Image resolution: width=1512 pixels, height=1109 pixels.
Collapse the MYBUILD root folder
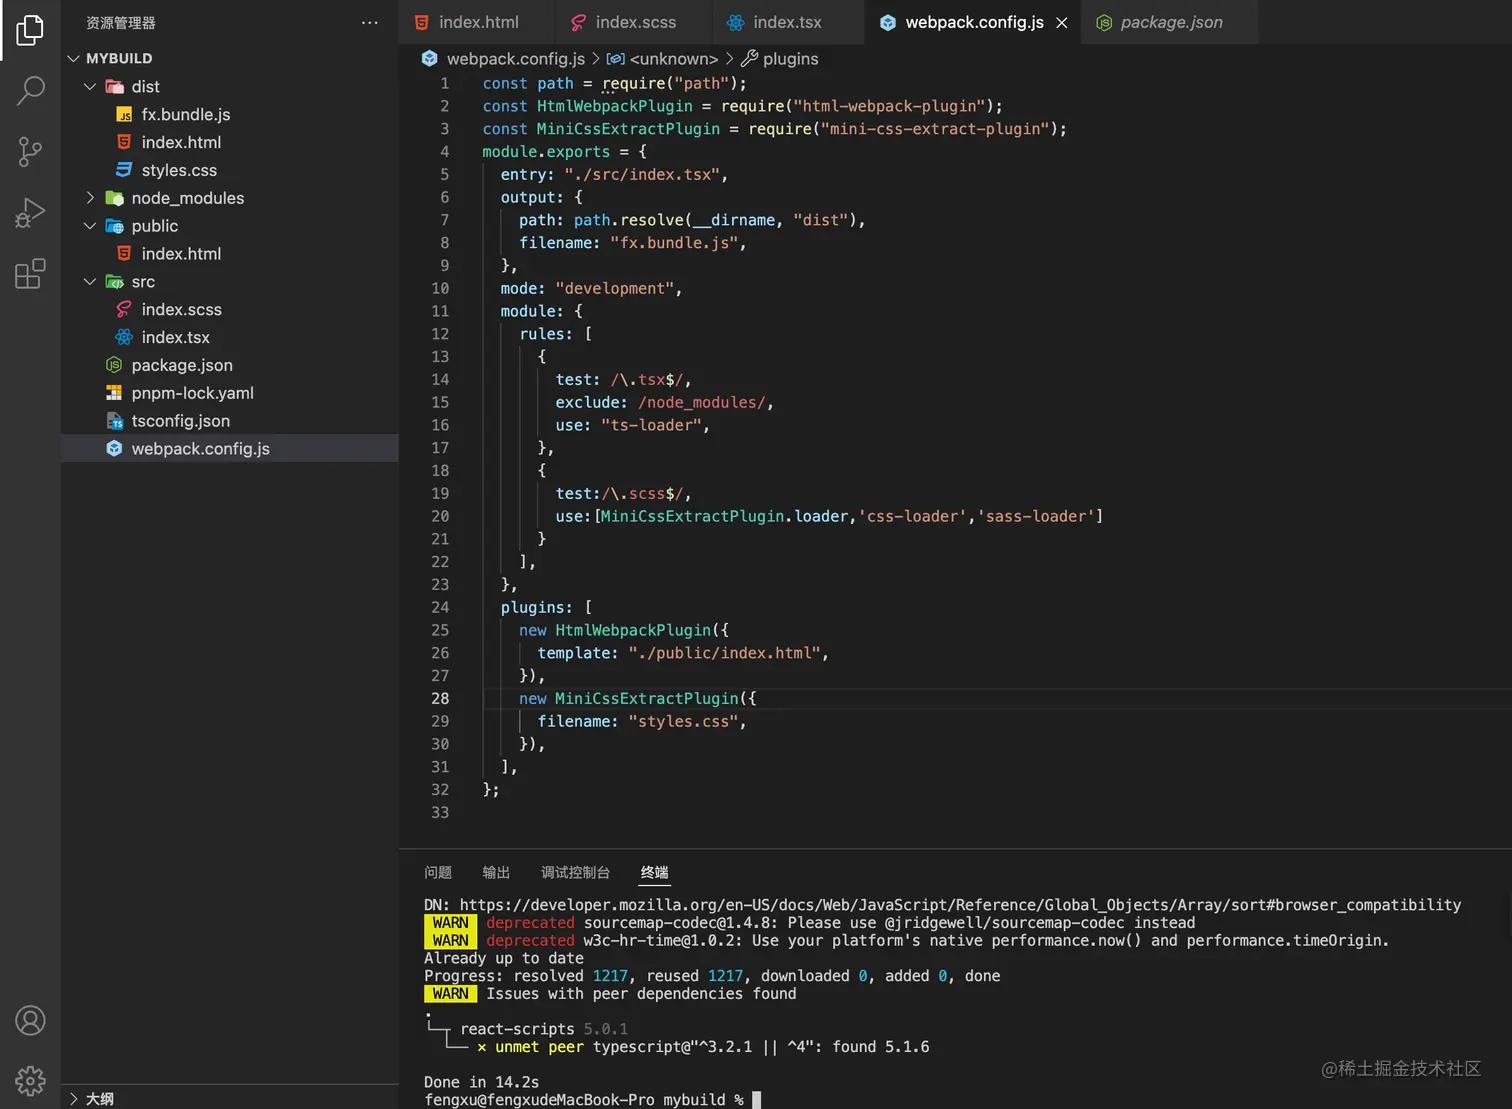click(x=73, y=58)
